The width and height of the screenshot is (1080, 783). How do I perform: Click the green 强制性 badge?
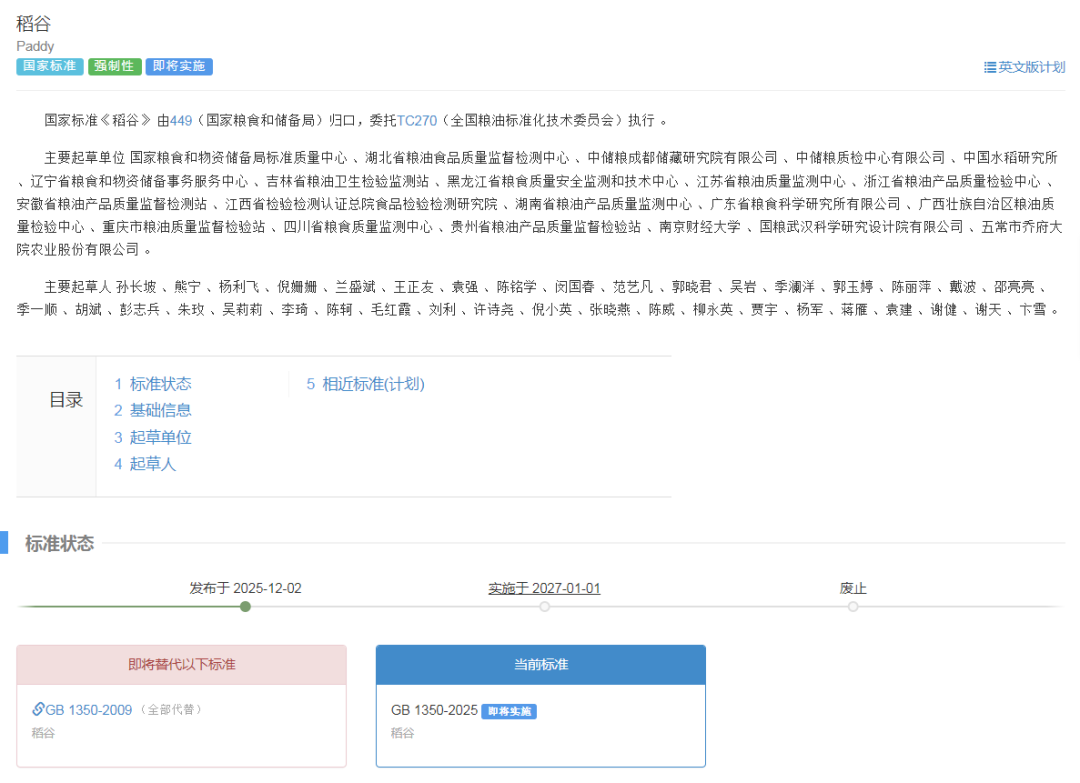(x=115, y=67)
